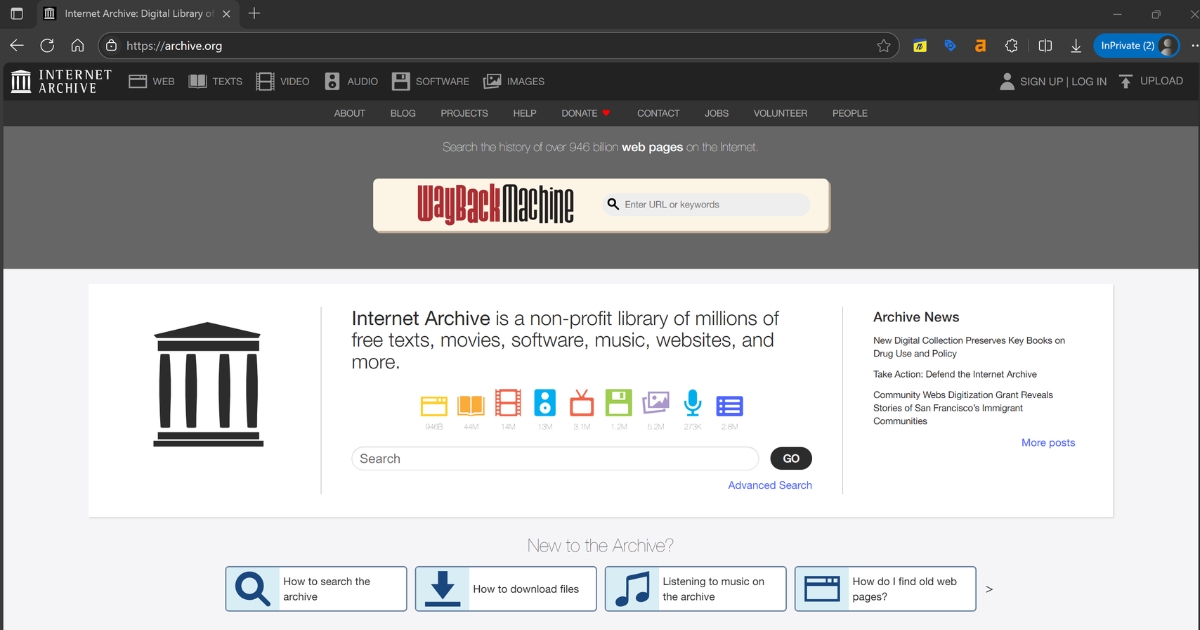Open the How to download files card
Screen dimensions: 1200x630
pyautogui.click(x=505, y=589)
